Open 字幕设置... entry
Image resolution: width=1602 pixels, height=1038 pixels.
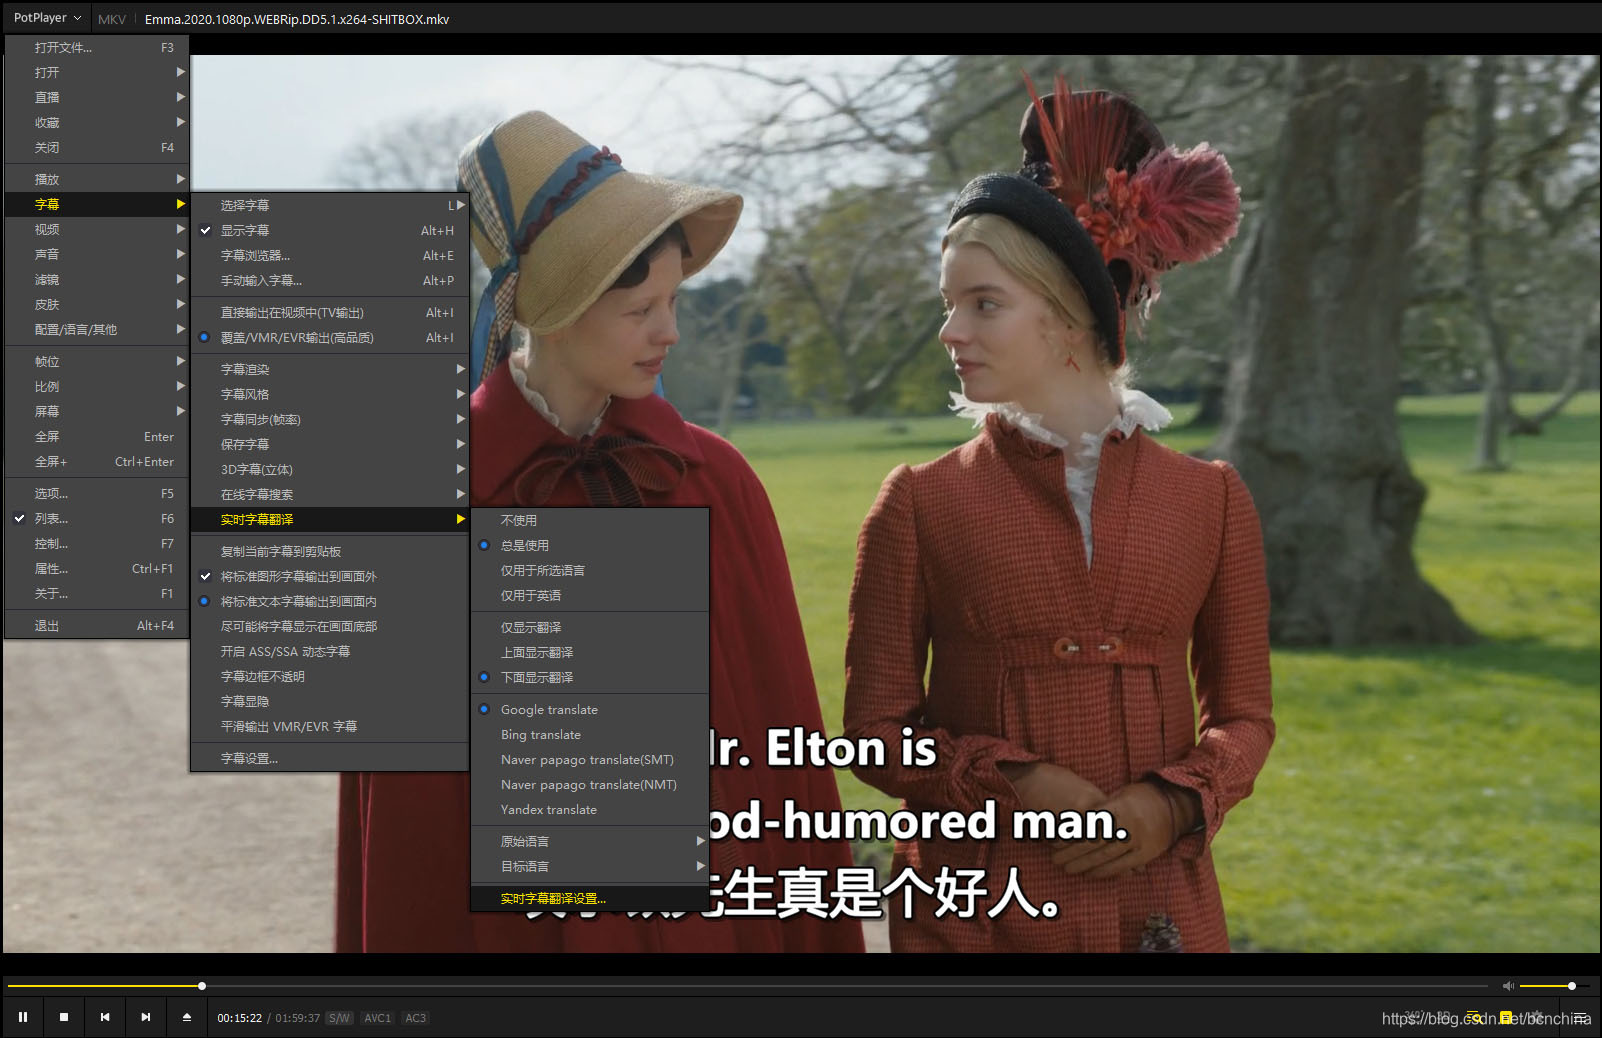tap(330, 758)
